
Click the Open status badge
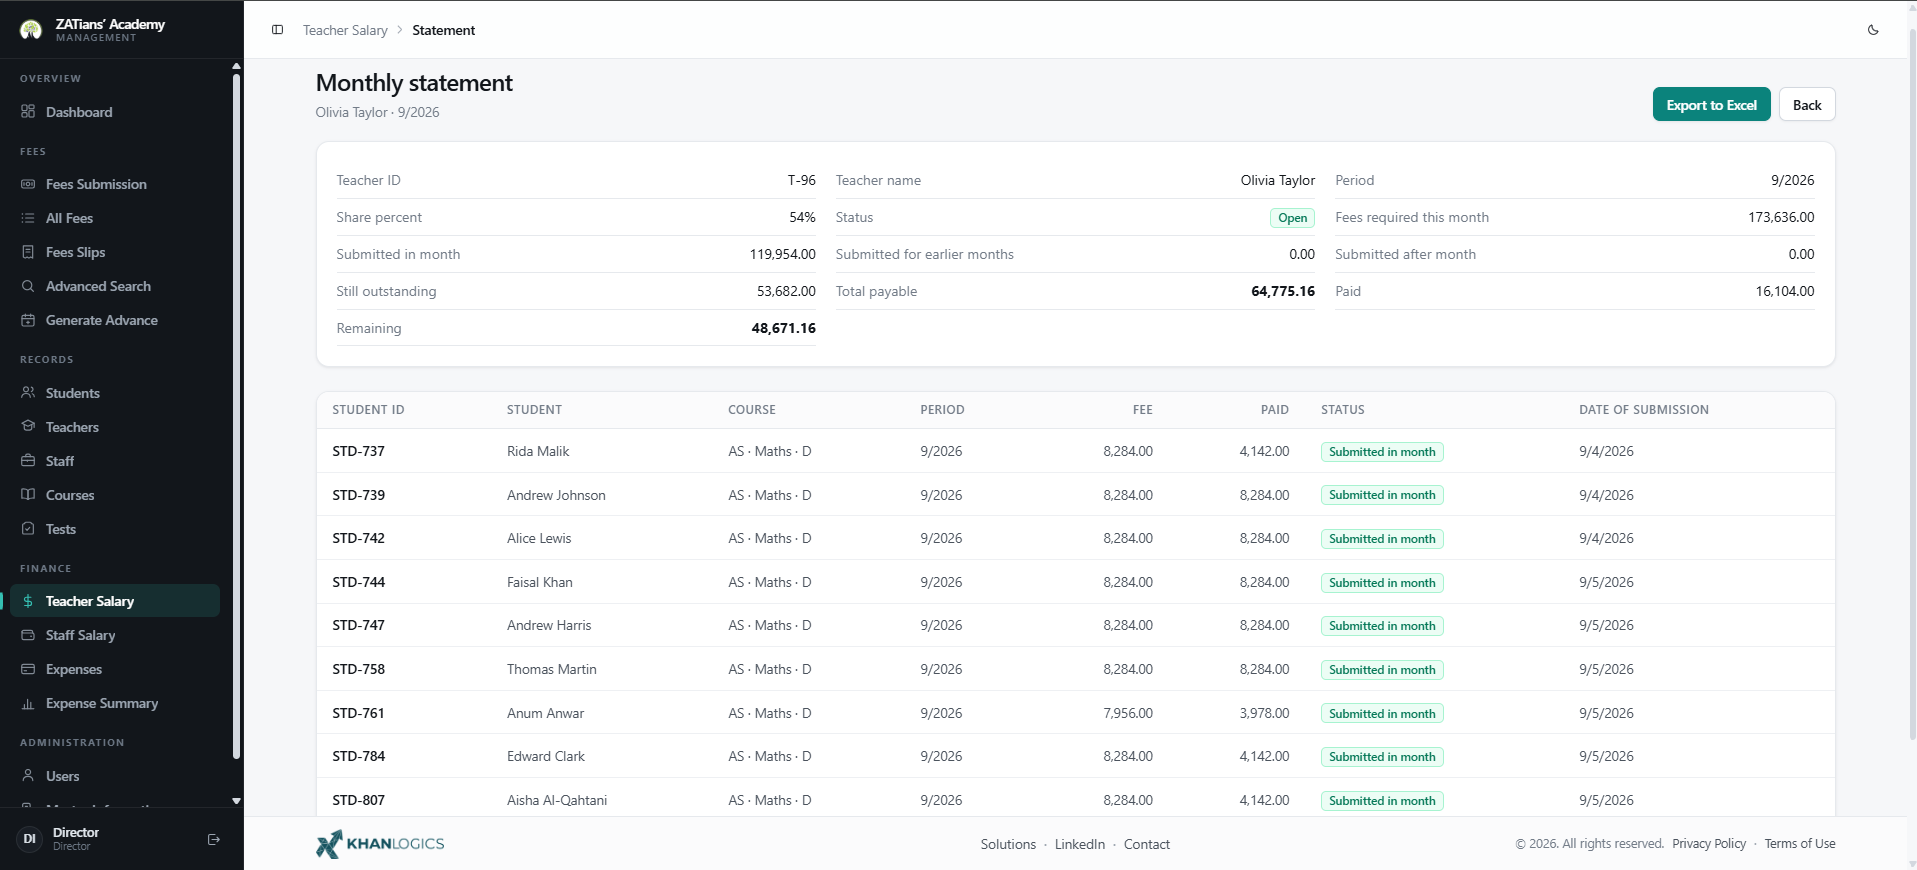(x=1292, y=218)
